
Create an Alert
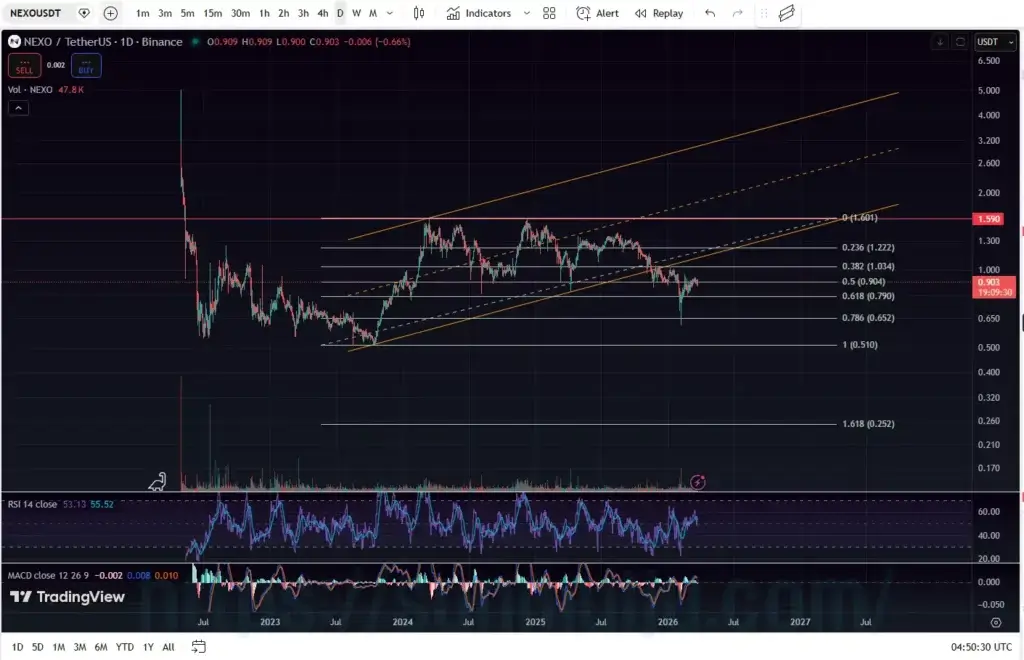click(x=597, y=13)
